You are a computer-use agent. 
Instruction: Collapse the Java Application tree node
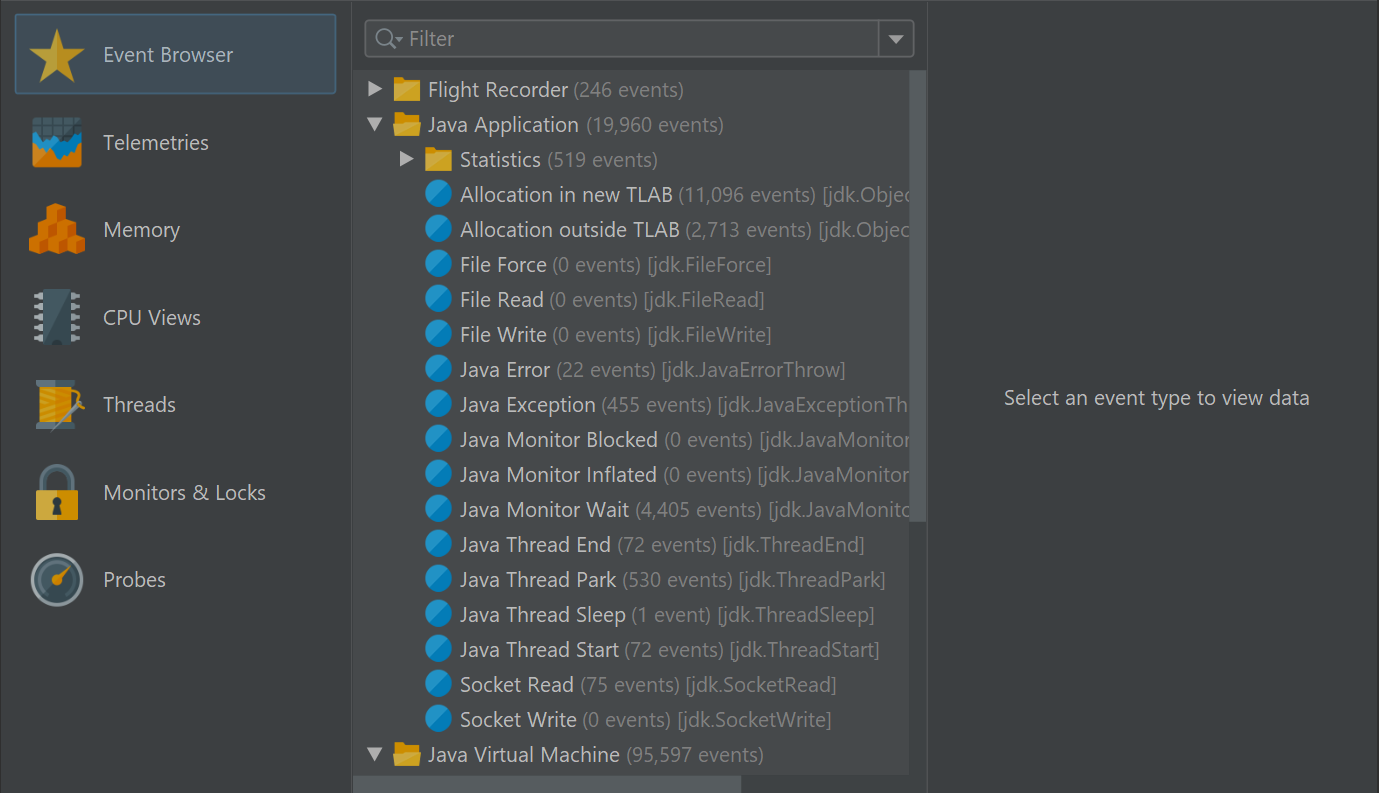point(375,125)
